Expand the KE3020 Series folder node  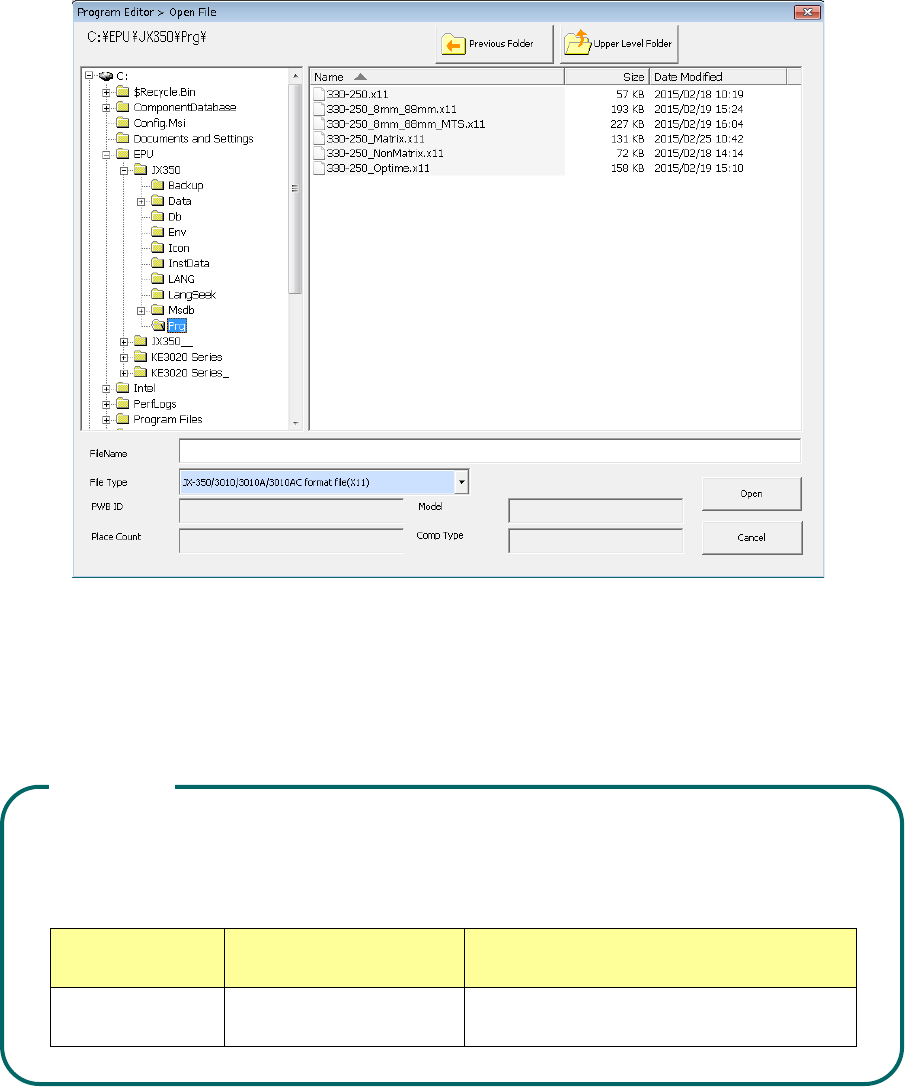125,357
